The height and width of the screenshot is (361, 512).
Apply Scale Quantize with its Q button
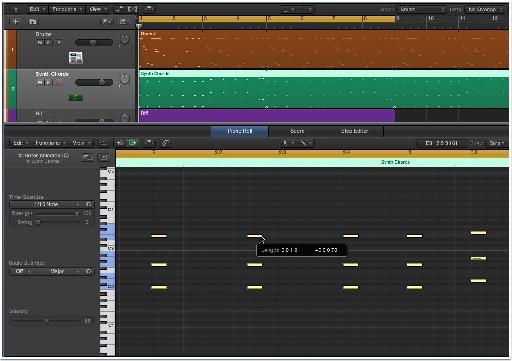pos(89,271)
